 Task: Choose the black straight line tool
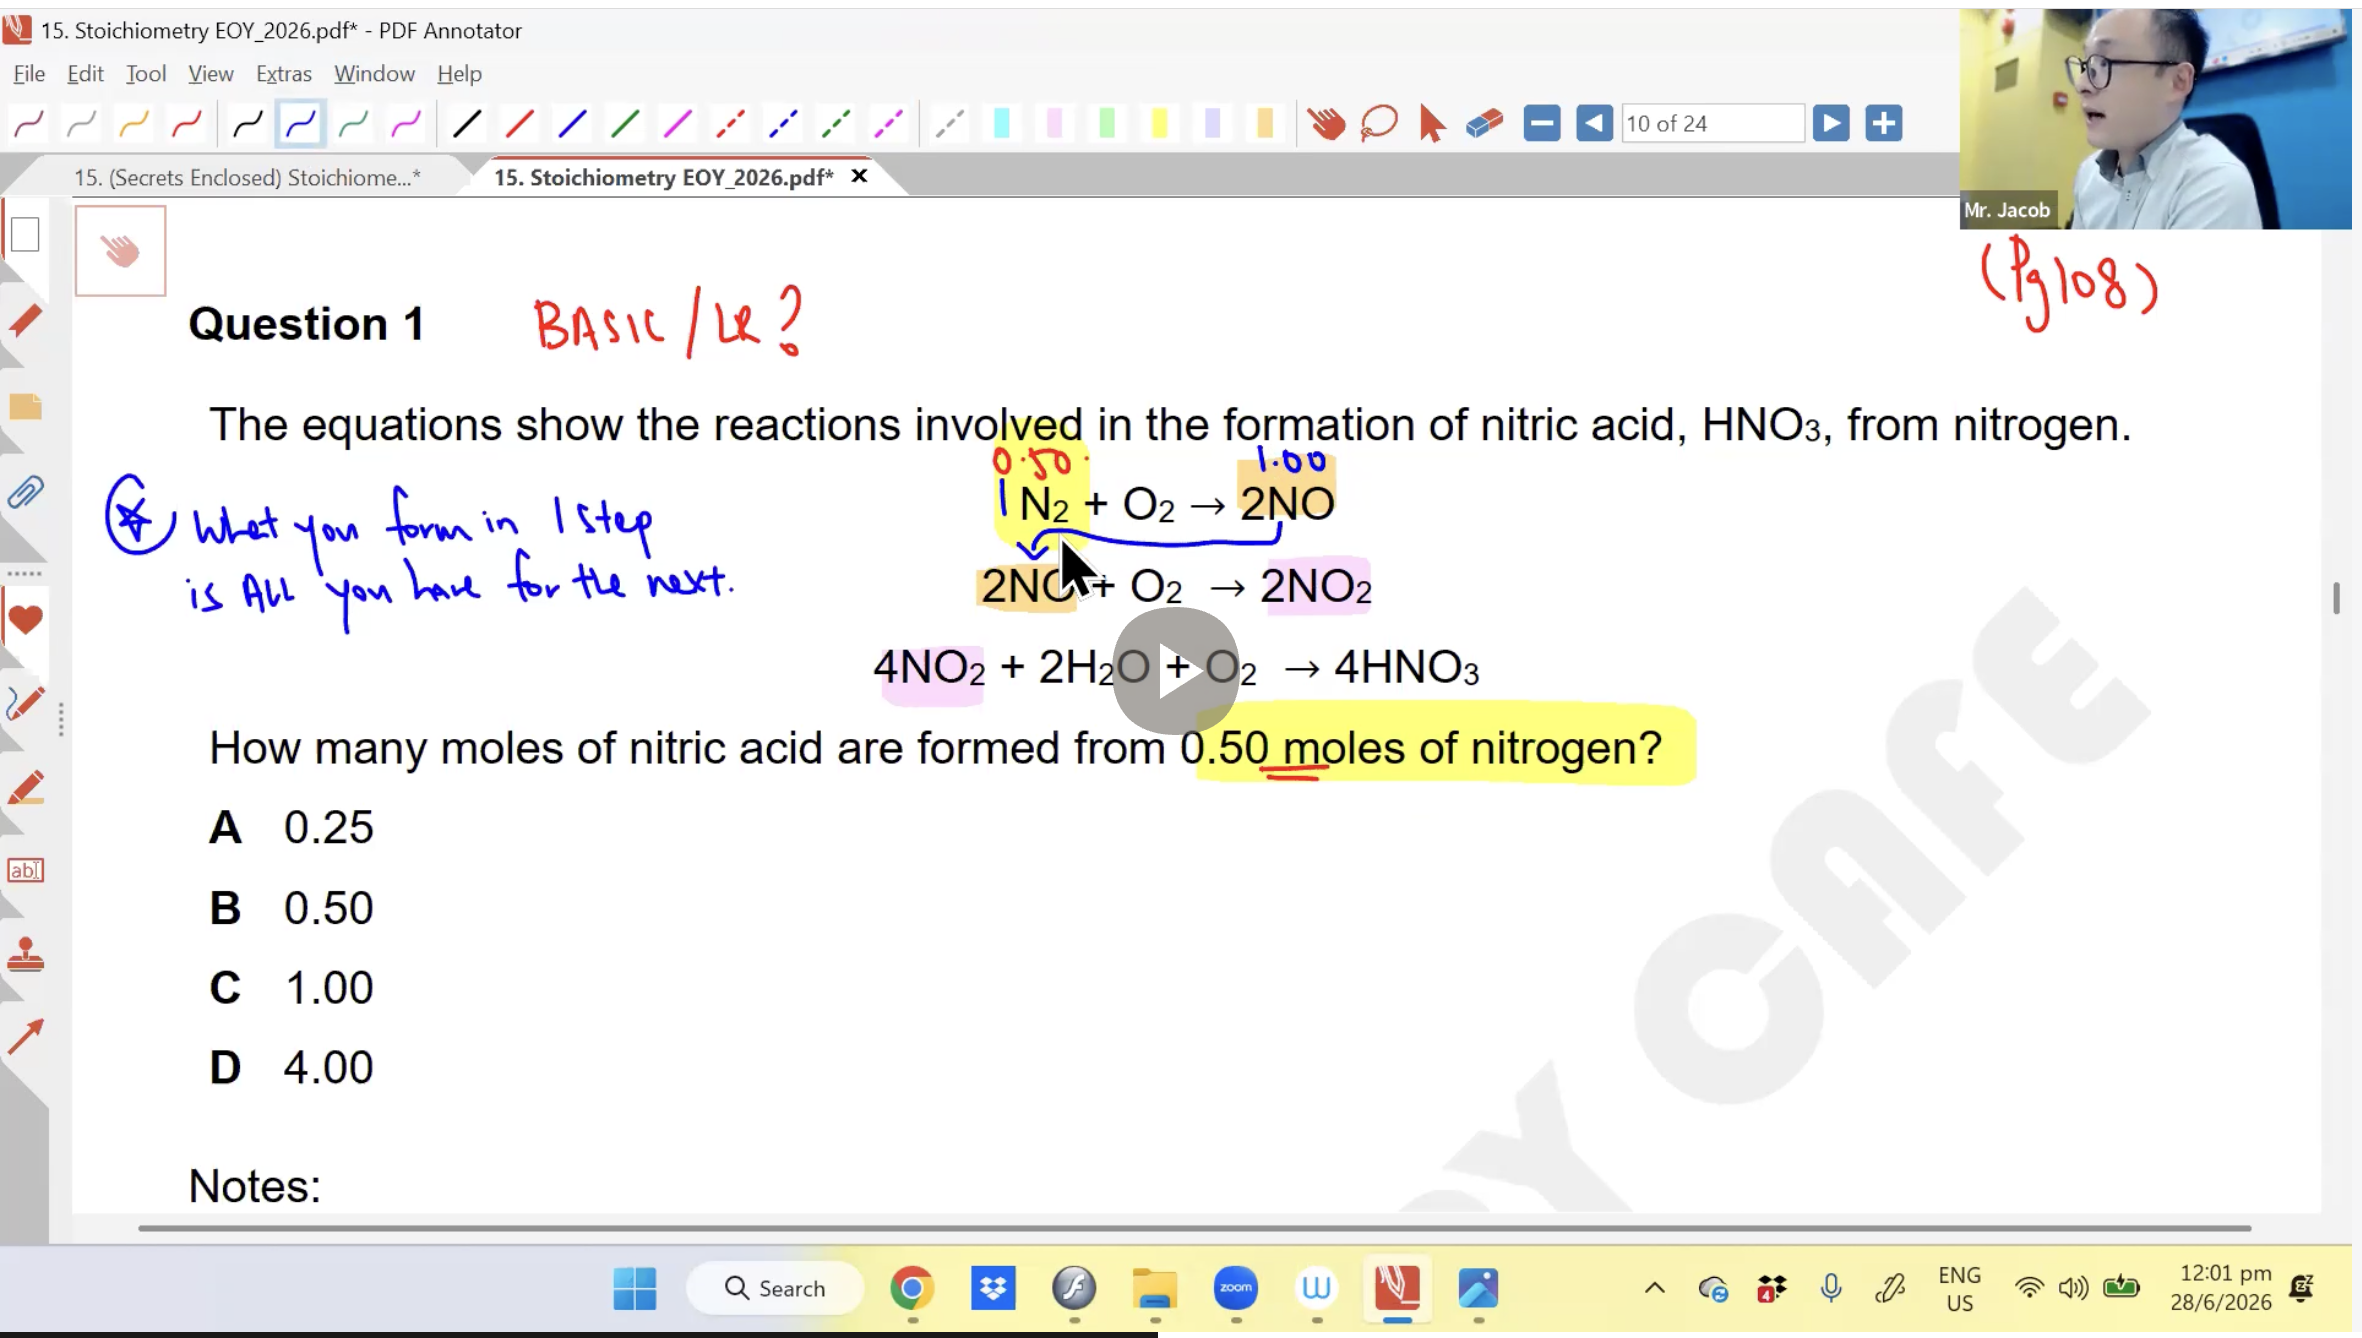point(467,124)
